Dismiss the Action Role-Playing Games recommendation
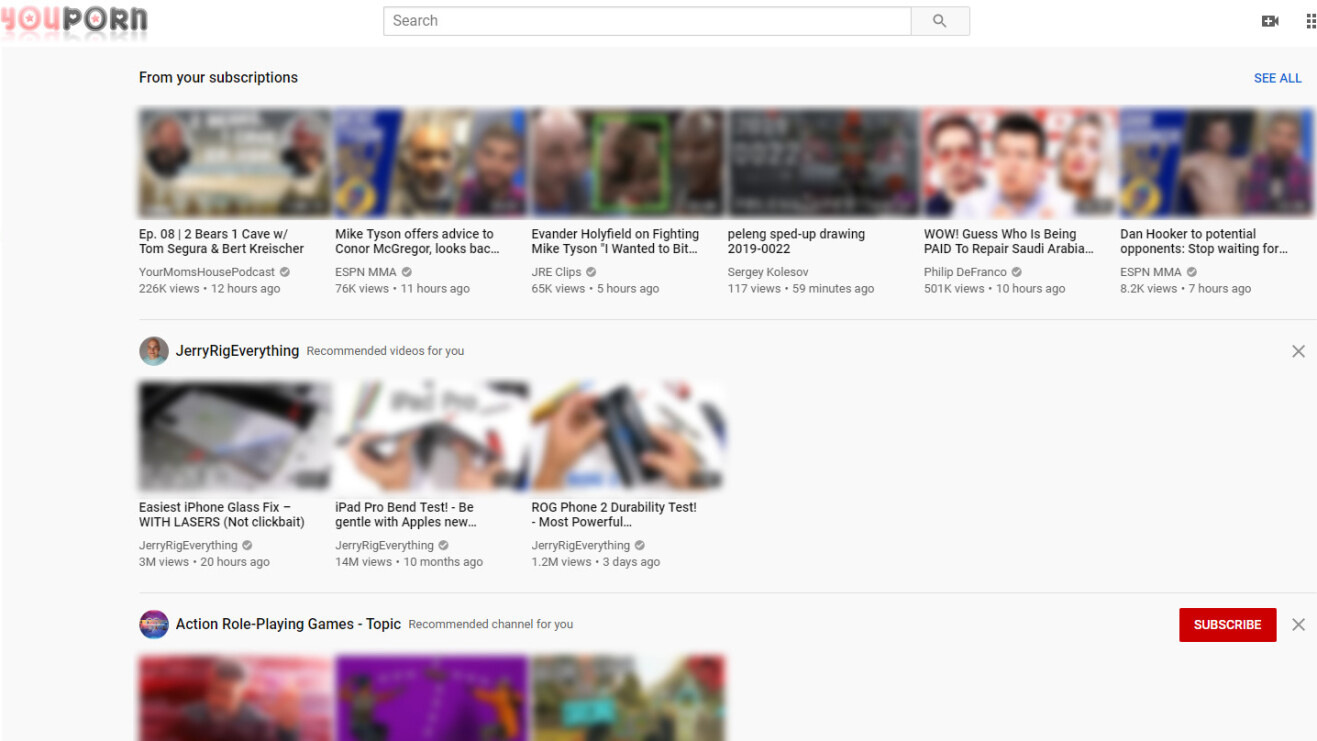This screenshot has height=741, width=1317. (1298, 625)
